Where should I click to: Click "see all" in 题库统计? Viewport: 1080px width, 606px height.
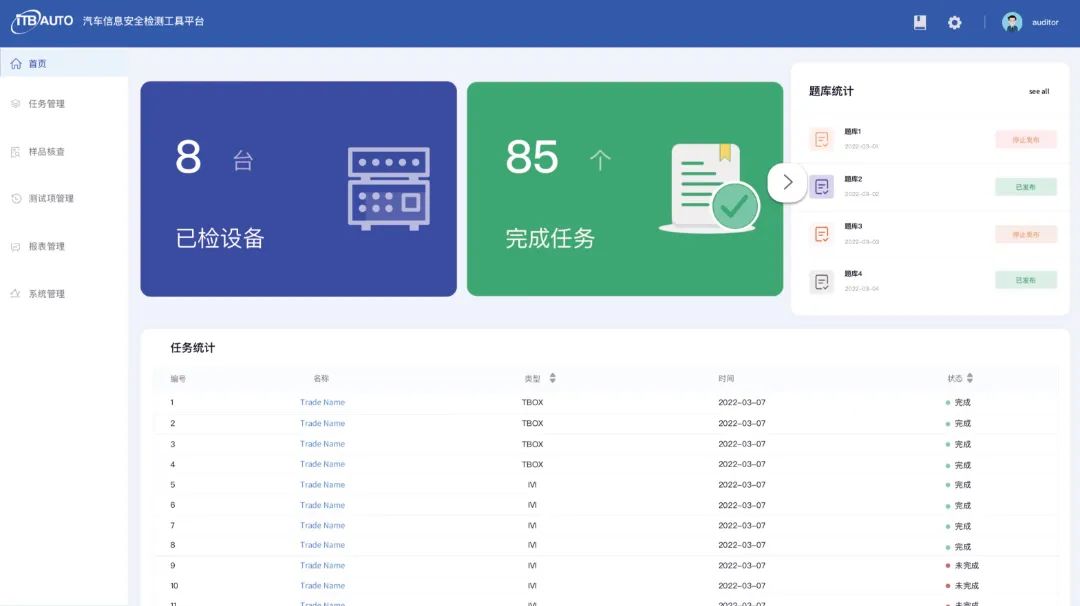click(x=1039, y=92)
